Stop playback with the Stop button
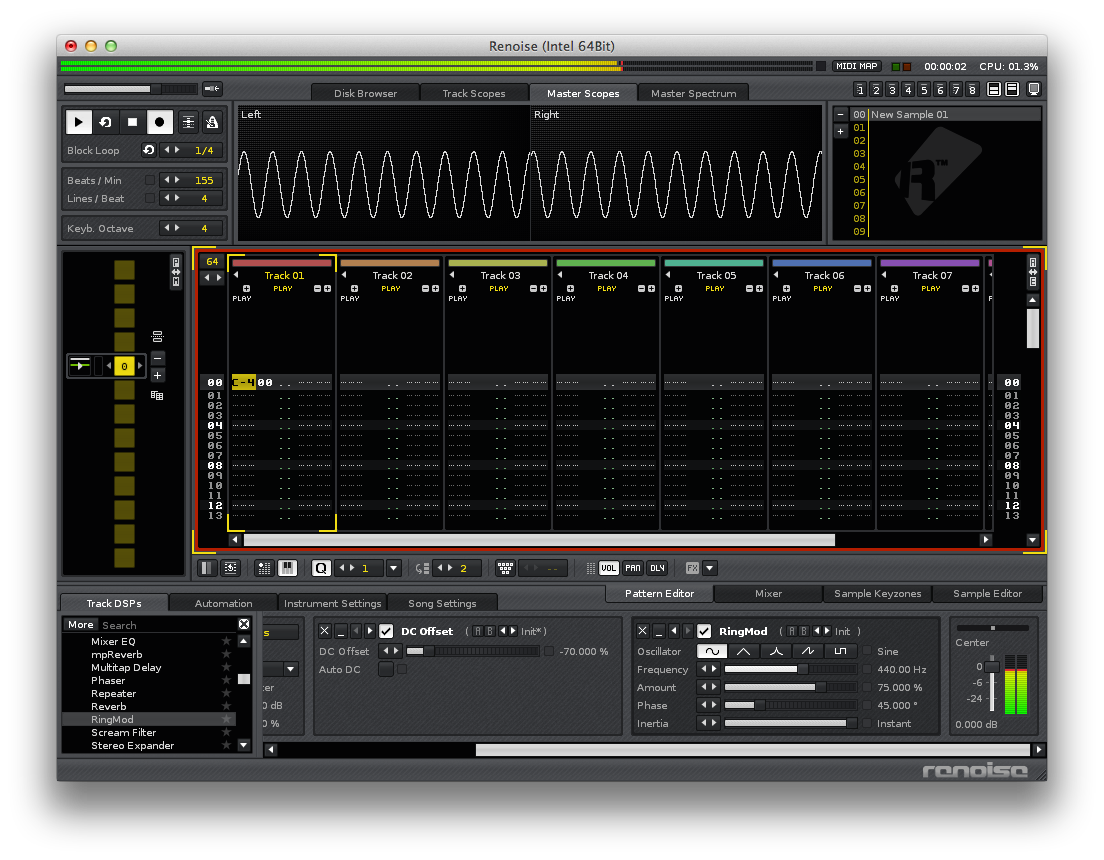Viewport: 1104px width, 860px height. pos(132,122)
